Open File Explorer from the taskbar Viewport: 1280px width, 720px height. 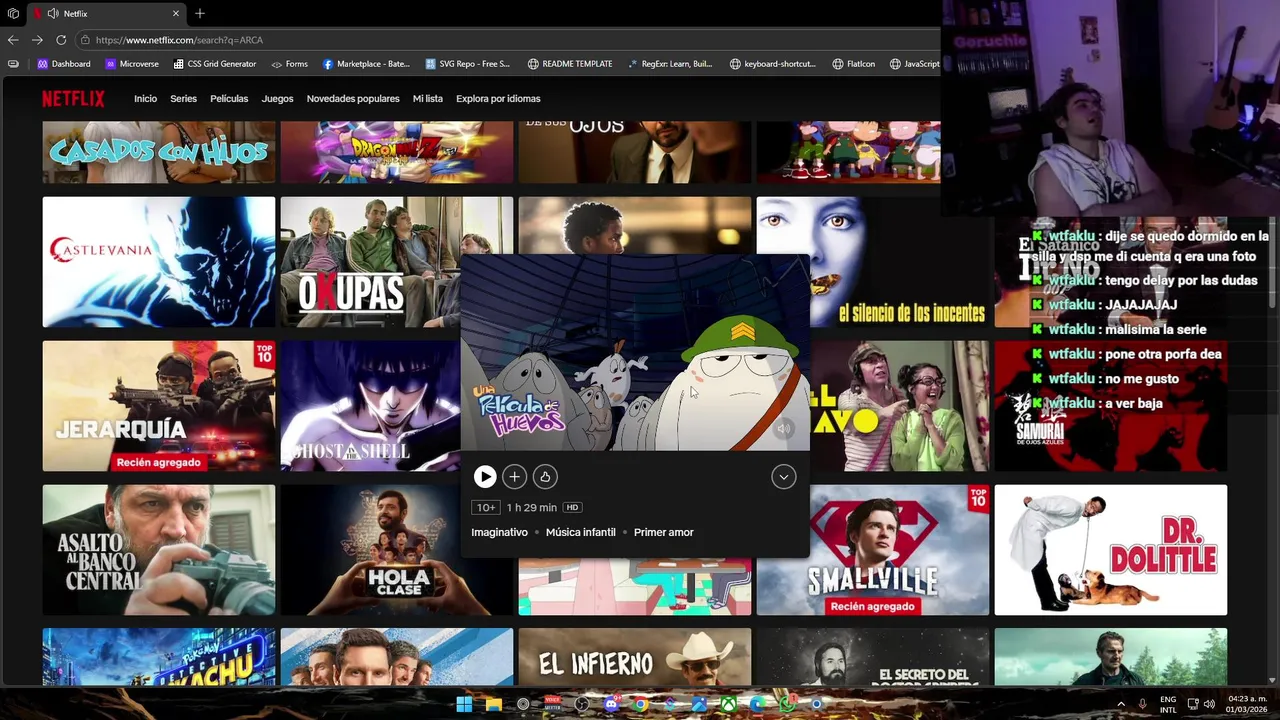[x=494, y=704]
